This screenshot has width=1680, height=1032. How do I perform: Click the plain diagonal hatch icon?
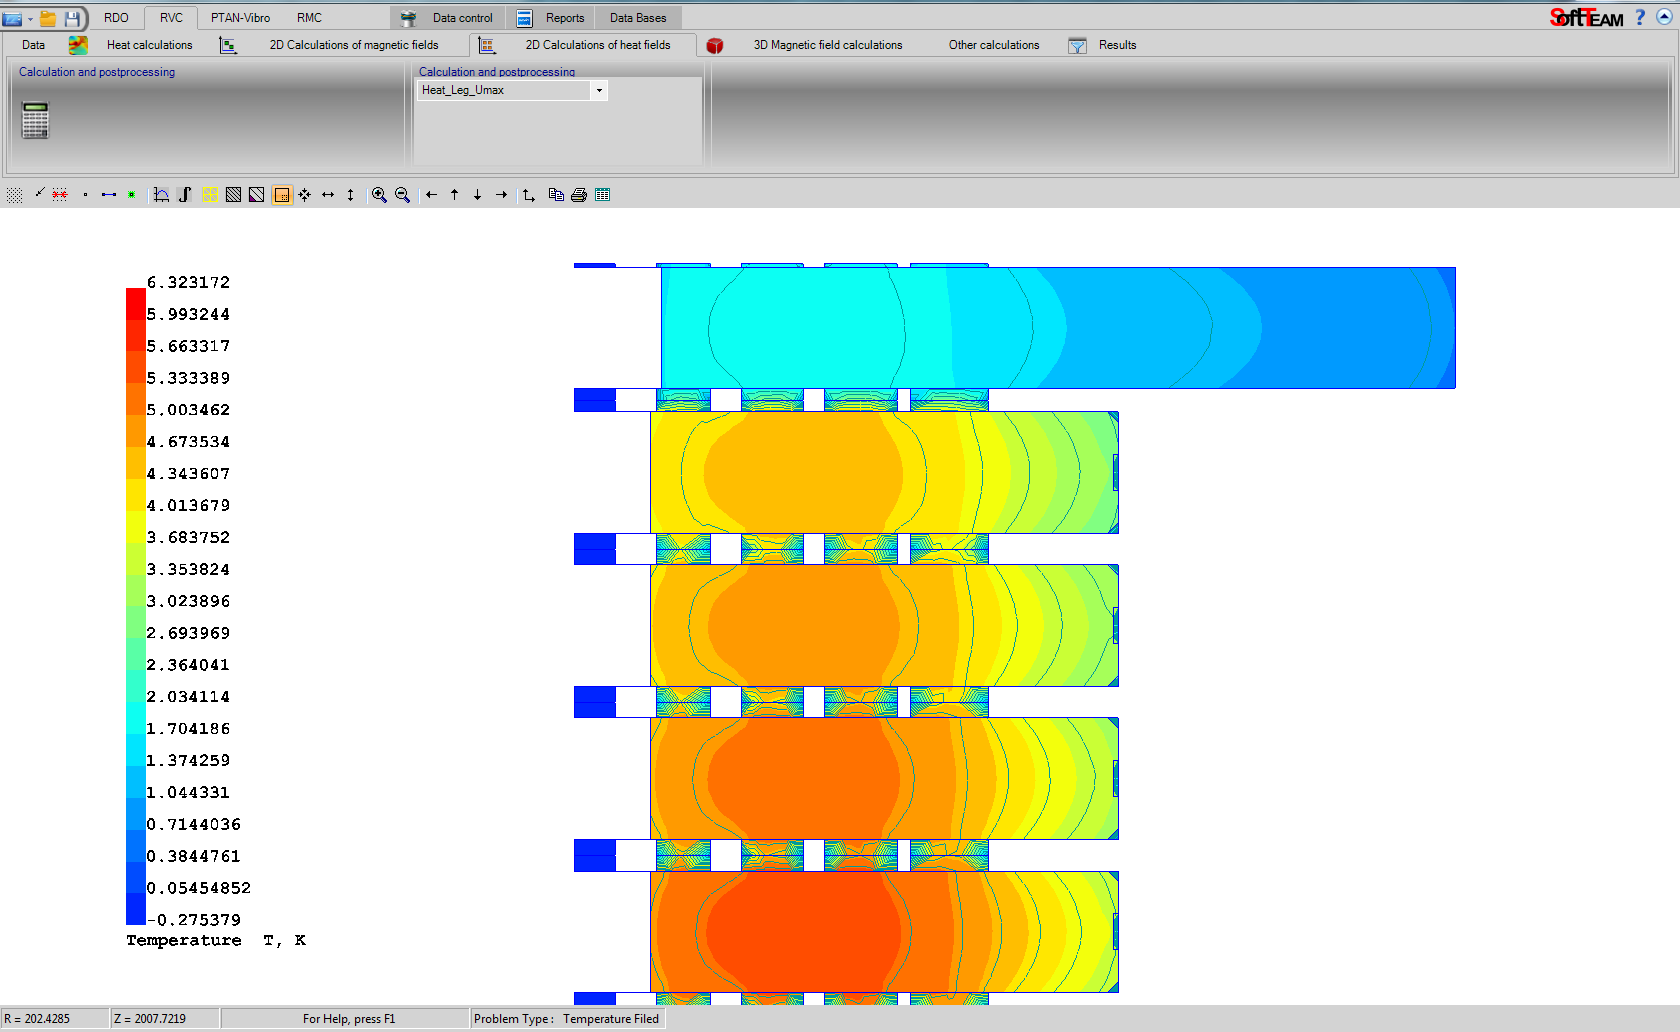click(233, 195)
